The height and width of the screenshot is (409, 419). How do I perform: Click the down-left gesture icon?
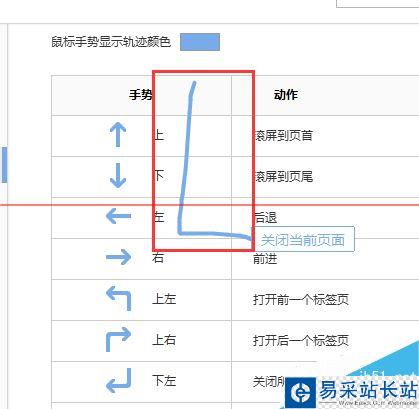point(118,380)
